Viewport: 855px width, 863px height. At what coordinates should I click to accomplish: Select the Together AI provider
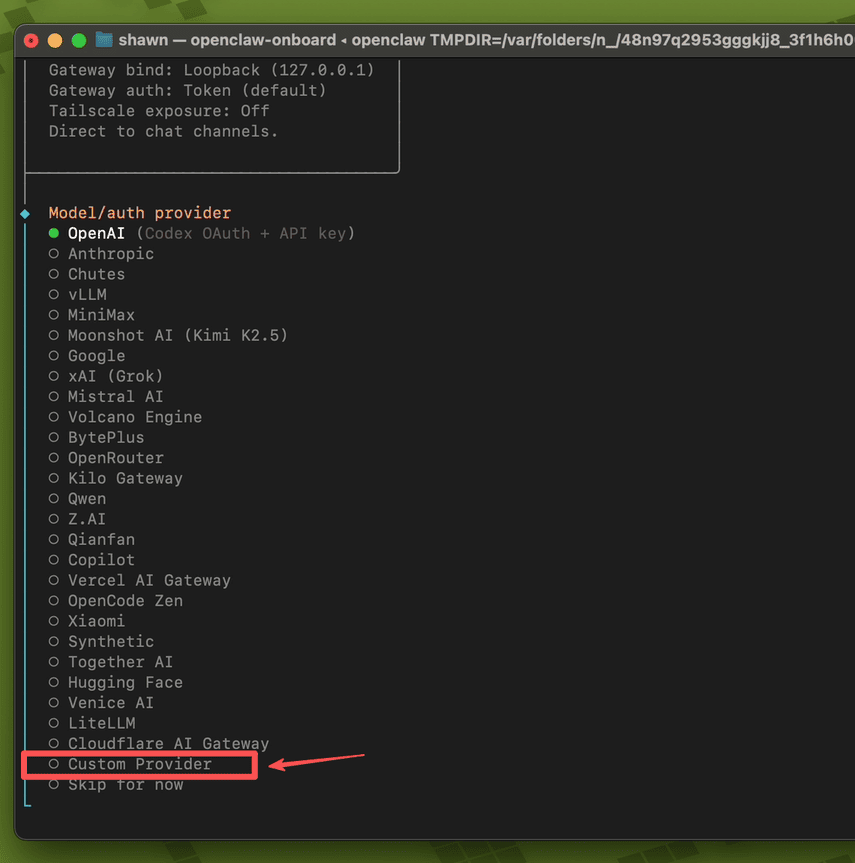120,662
